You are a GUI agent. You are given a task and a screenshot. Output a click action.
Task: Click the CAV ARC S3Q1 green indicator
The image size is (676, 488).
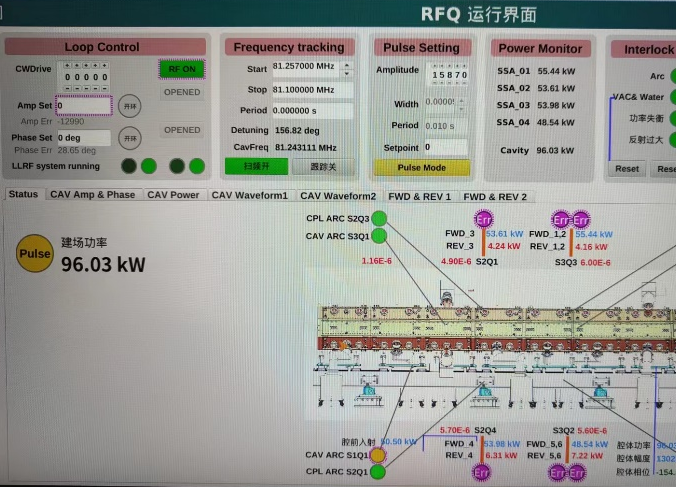[x=379, y=237]
